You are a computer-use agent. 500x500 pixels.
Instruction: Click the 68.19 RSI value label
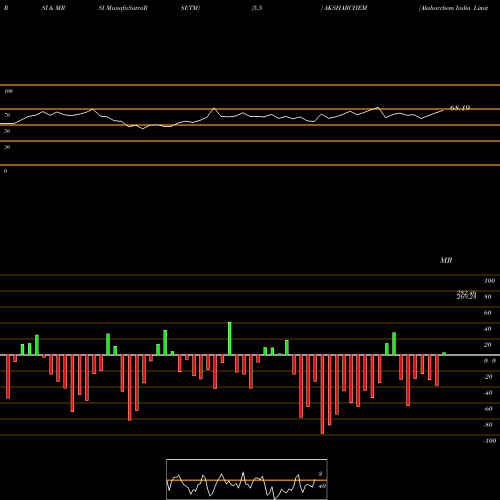click(460, 108)
